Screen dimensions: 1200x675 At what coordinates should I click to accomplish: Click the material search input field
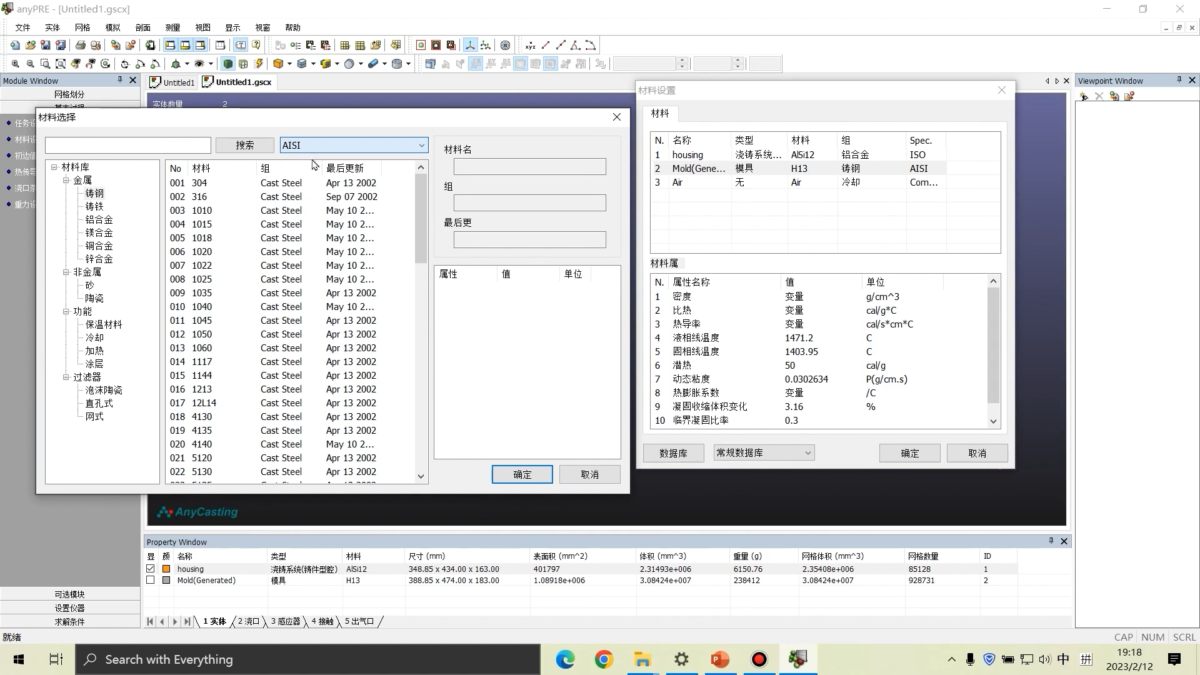pos(128,145)
